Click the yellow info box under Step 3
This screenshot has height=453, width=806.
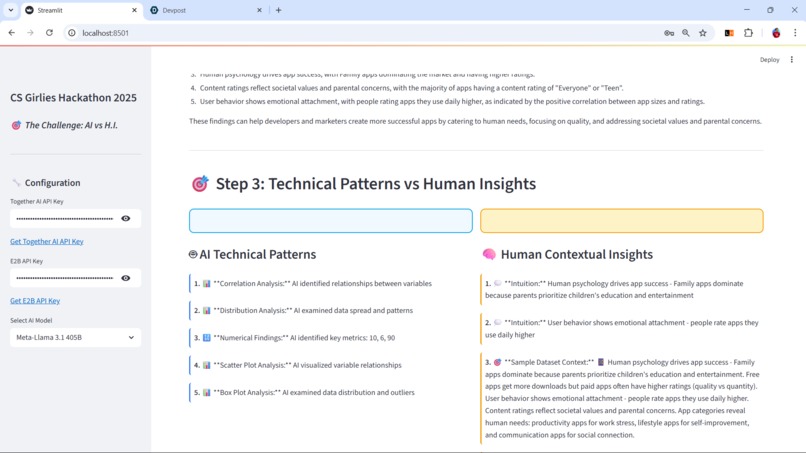click(x=622, y=221)
